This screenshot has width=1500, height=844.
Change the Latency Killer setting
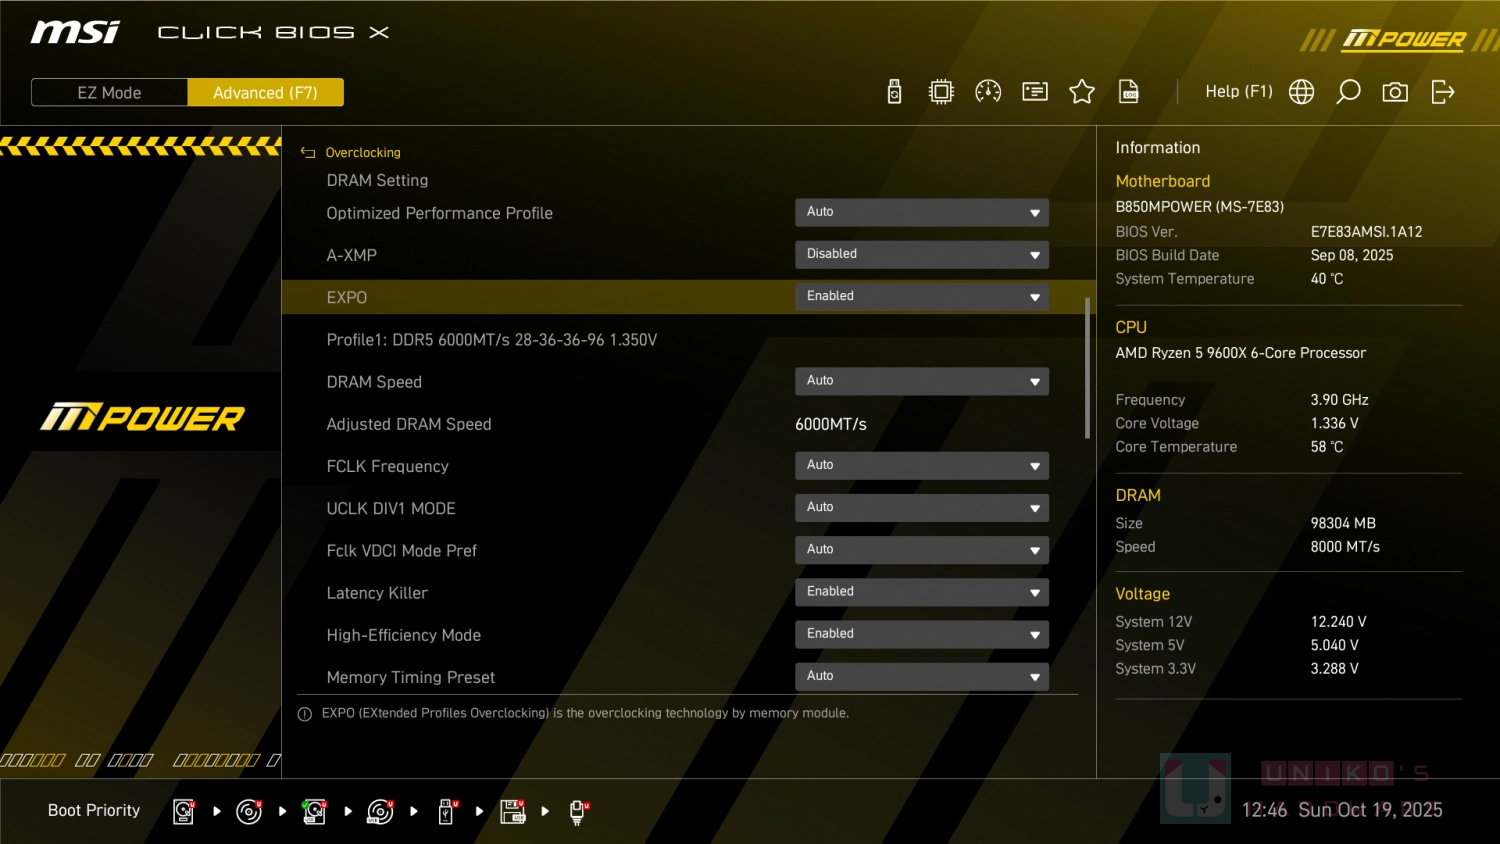click(x=921, y=592)
